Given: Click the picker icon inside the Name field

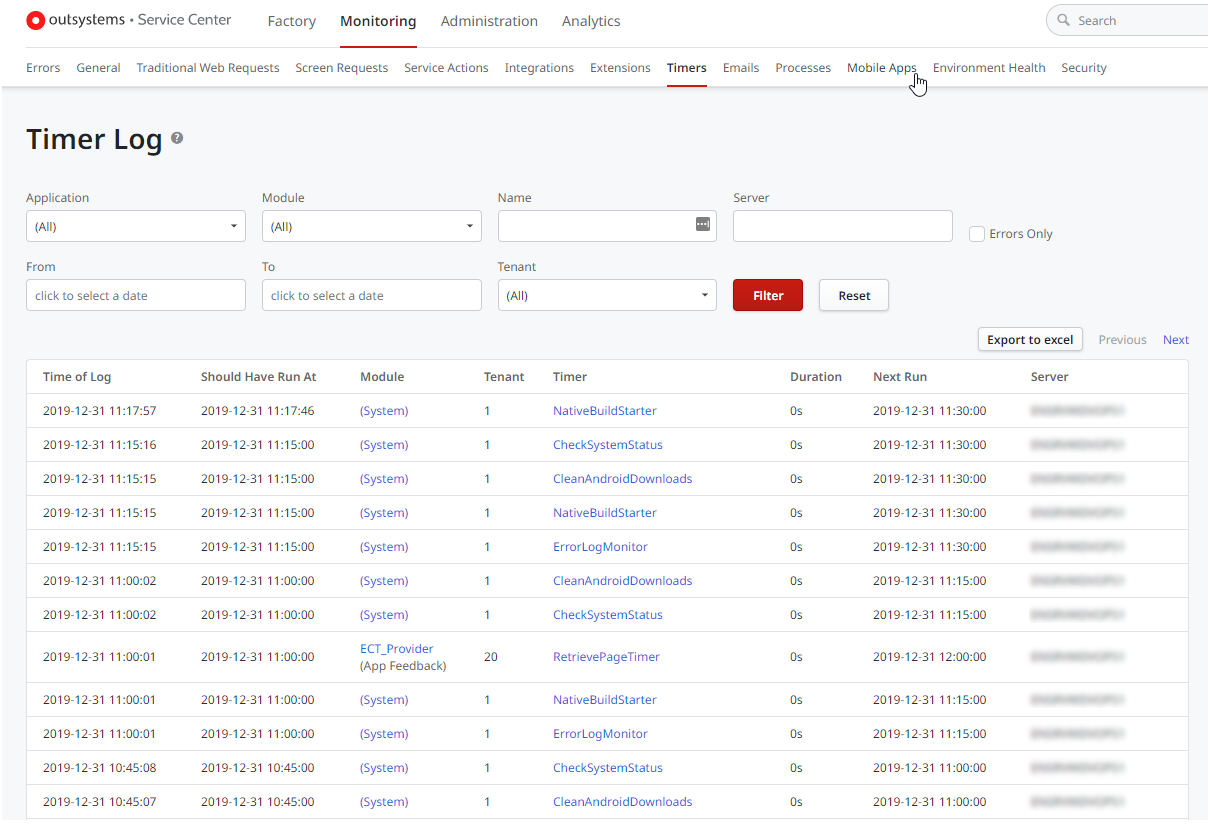Looking at the screenshot, I should [x=703, y=226].
